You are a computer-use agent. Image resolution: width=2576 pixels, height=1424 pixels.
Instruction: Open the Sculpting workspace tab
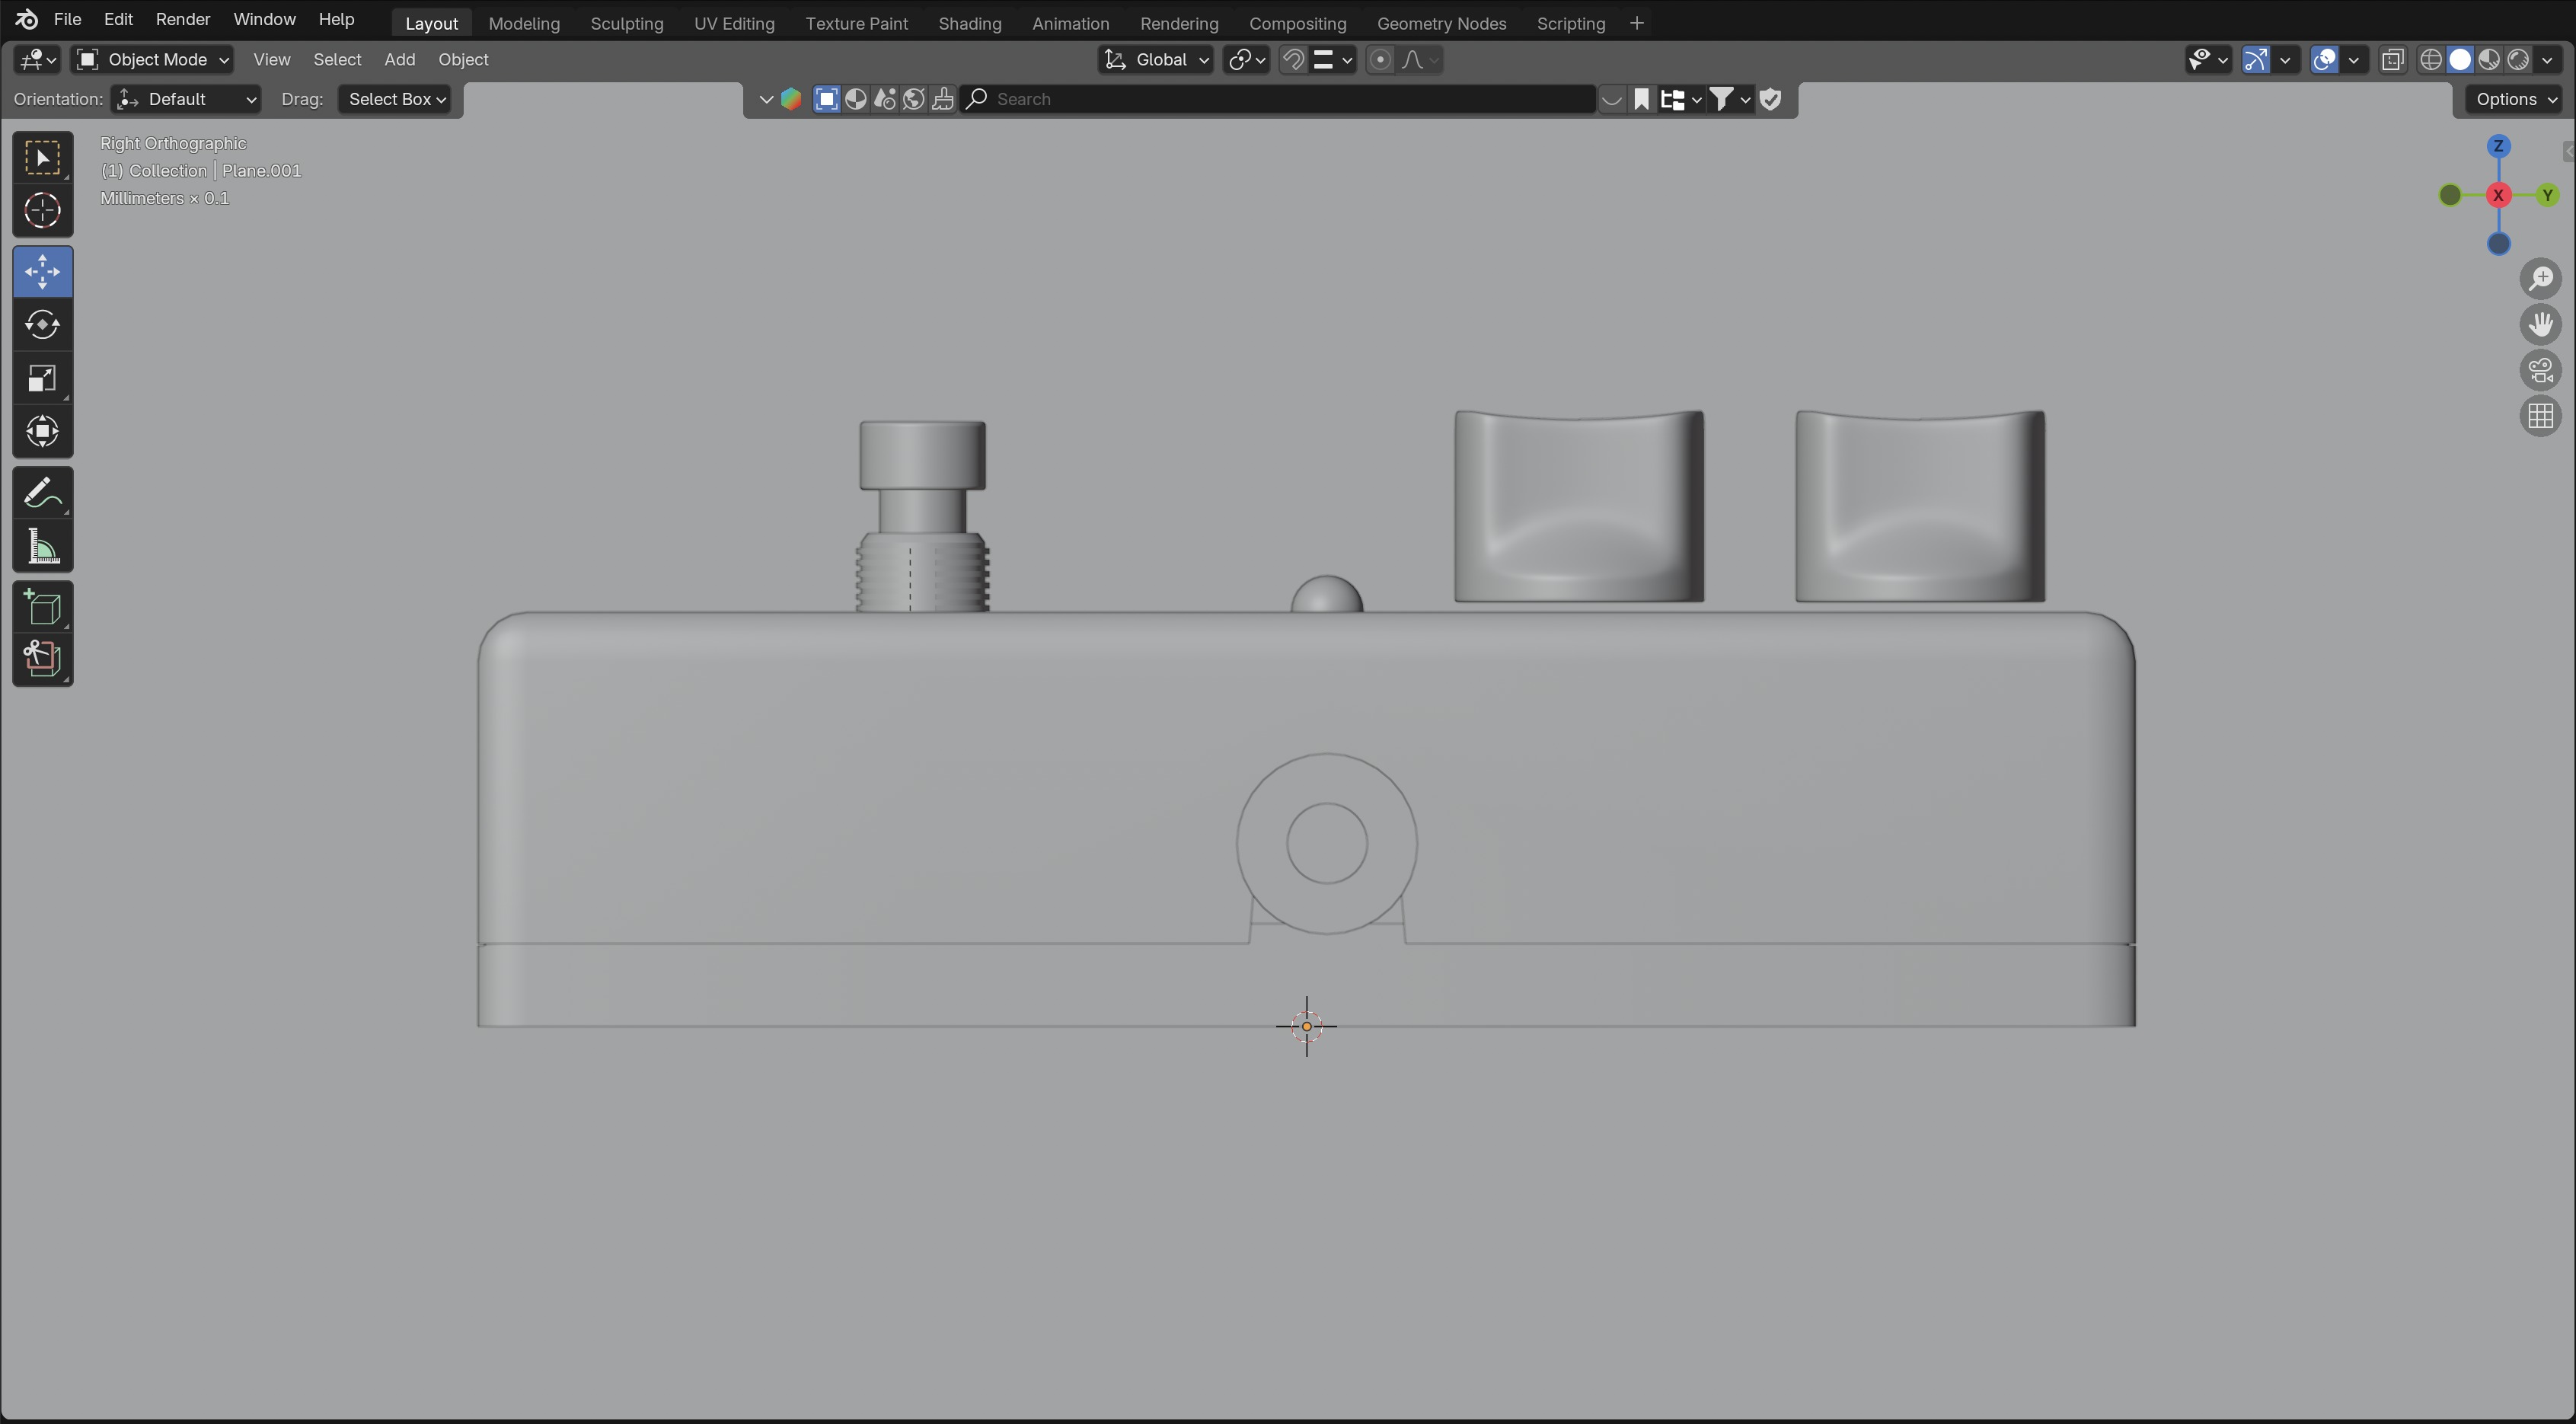click(626, 23)
